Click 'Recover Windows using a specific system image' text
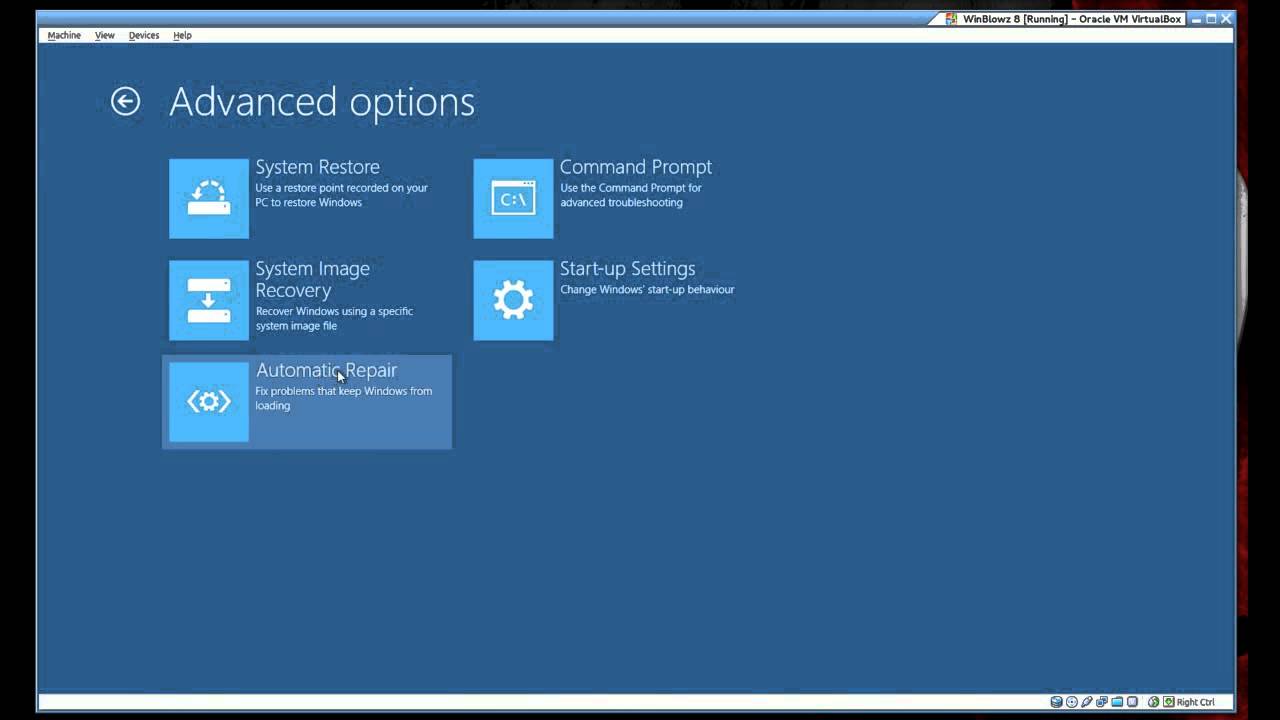Viewport: 1280px width, 720px height. tap(334, 318)
